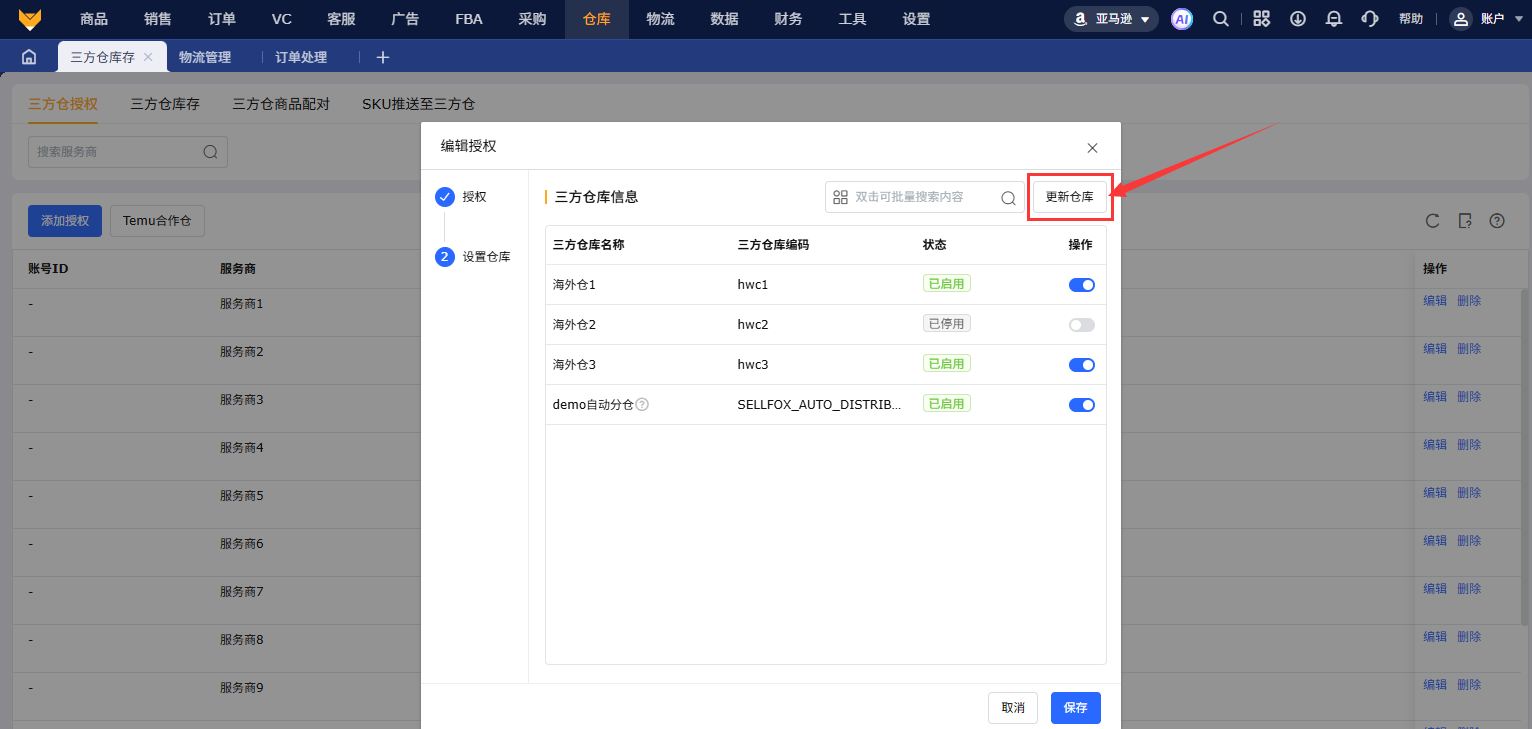Open notifications bell icon
1532x729 pixels.
click(x=1333, y=19)
